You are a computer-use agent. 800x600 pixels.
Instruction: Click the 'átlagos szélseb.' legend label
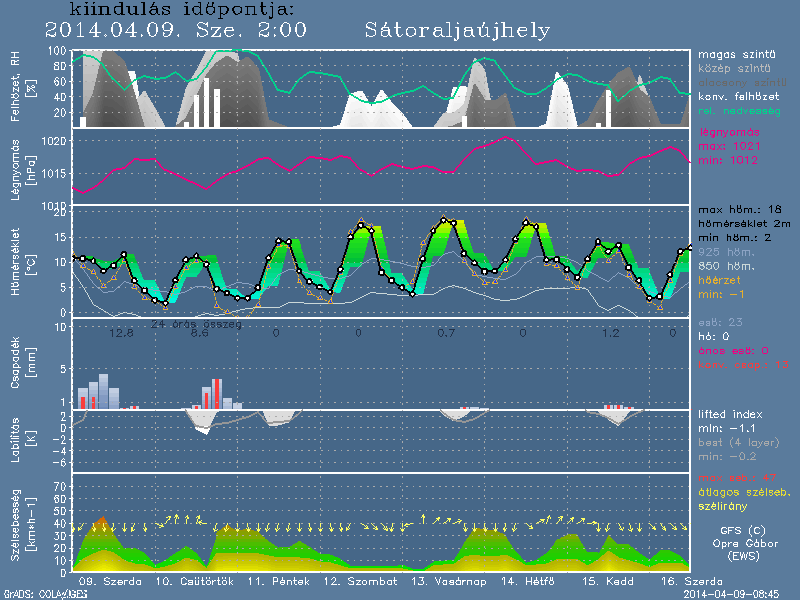pyautogui.click(x=741, y=493)
